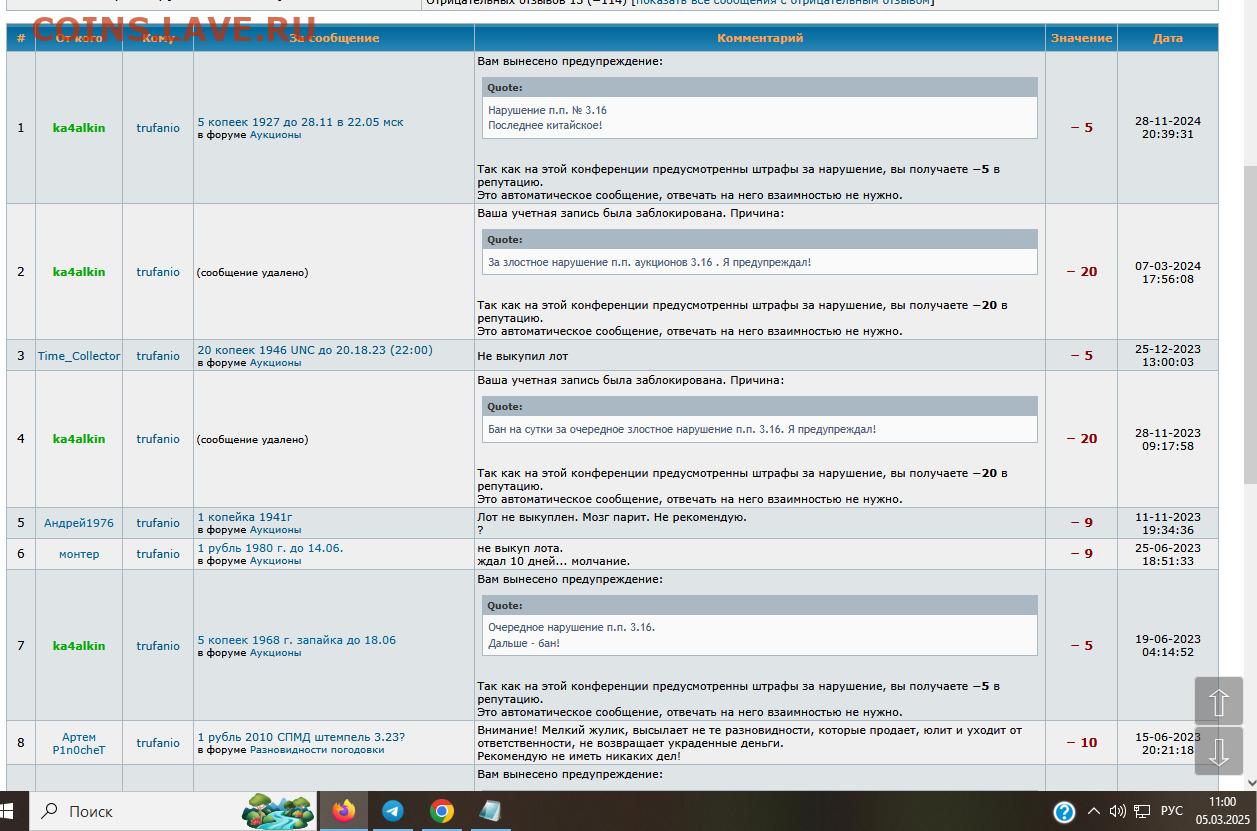Open the volume control in tray
Viewport: 1257px width, 831px height.
coord(1118,811)
